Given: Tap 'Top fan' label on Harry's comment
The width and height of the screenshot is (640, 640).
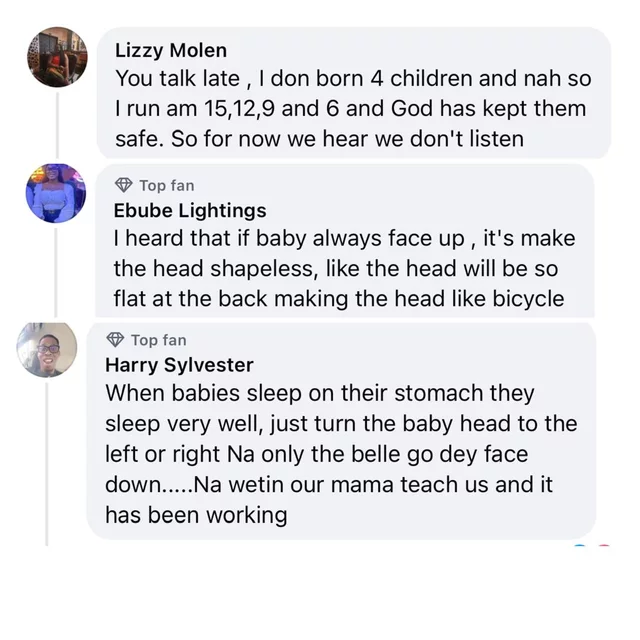Looking at the screenshot, I should click(158, 340).
